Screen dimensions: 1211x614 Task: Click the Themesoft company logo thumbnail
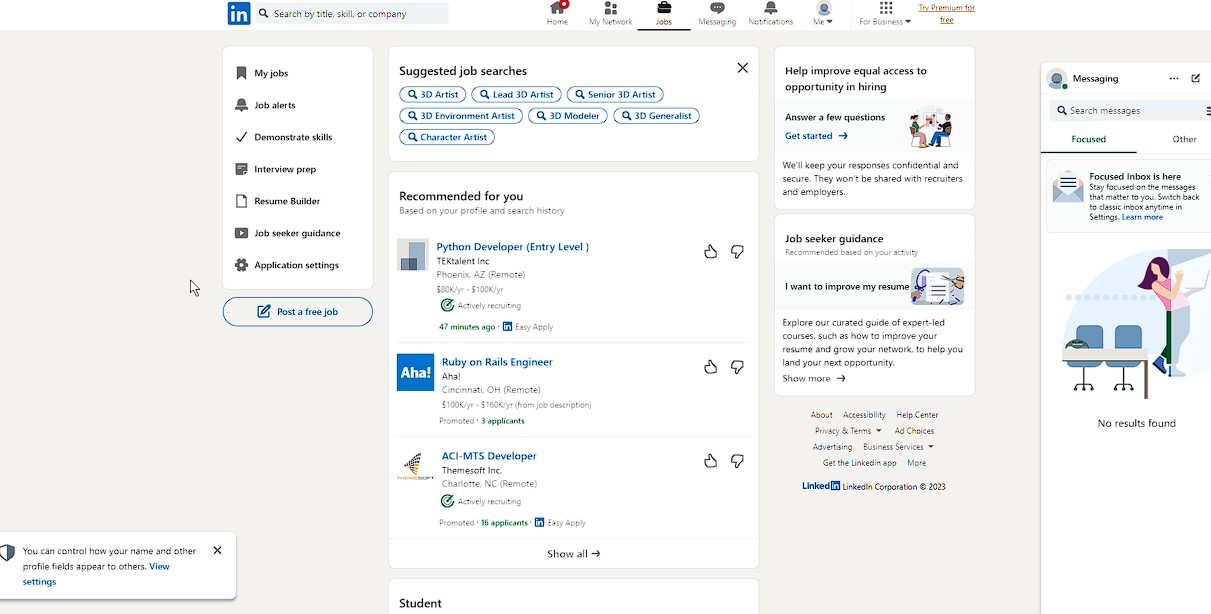pos(415,466)
